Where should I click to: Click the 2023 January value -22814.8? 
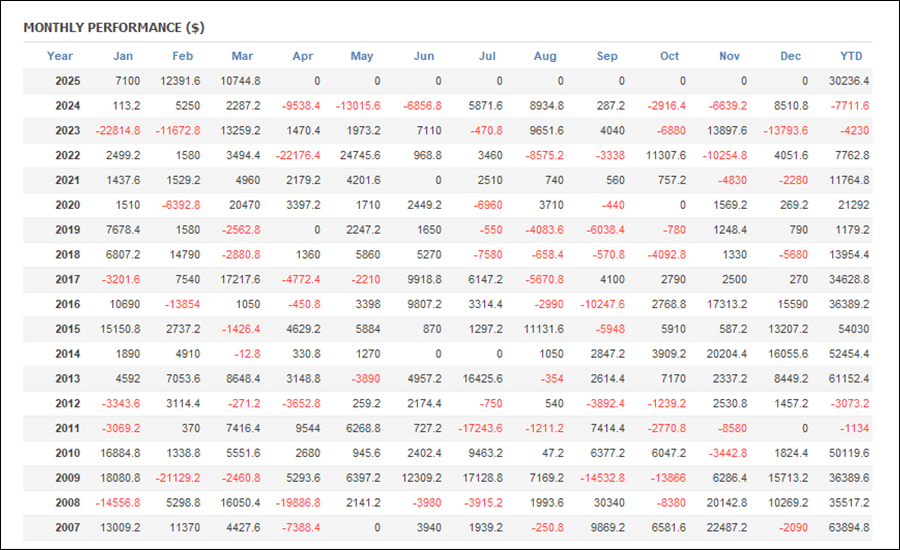[x=118, y=130]
